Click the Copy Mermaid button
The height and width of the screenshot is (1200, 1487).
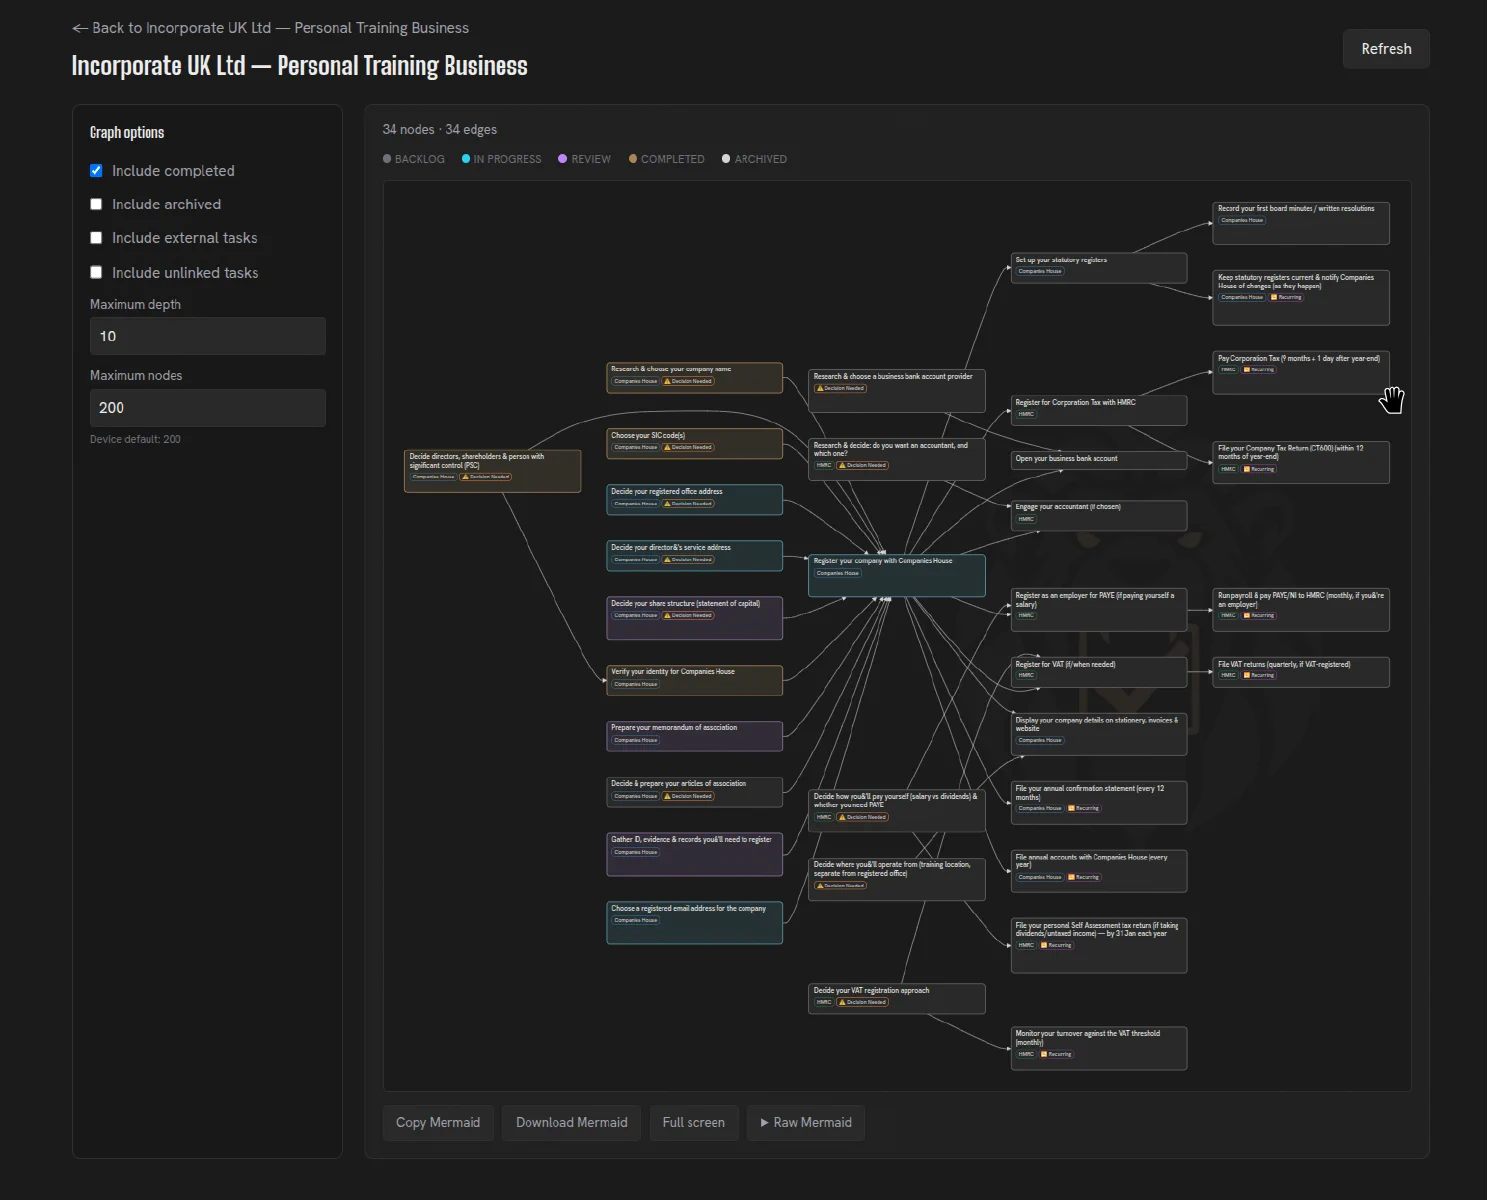[x=438, y=1123]
